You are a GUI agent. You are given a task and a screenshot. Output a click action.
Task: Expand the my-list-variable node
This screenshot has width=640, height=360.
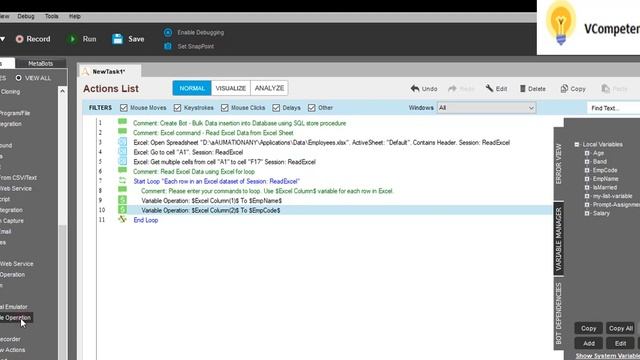click(x=587, y=196)
